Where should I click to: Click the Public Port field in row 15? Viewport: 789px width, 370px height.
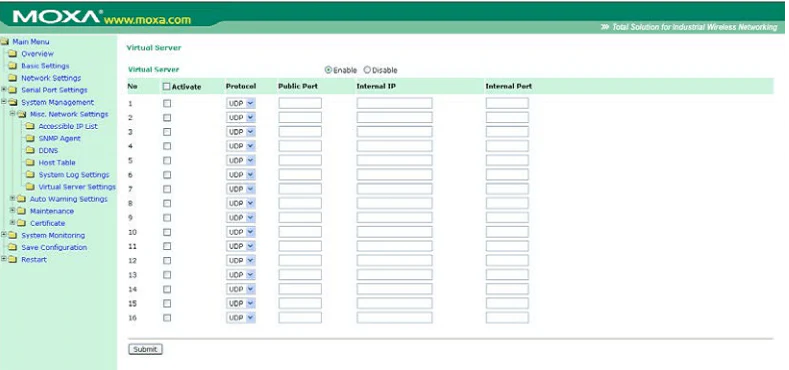pyautogui.click(x=300, y=304)
